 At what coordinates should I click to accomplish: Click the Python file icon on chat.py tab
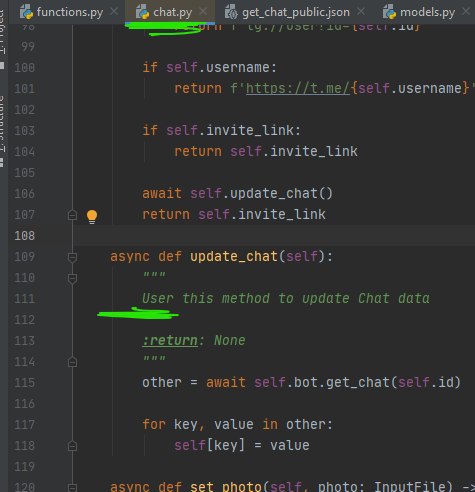[142, 12]
